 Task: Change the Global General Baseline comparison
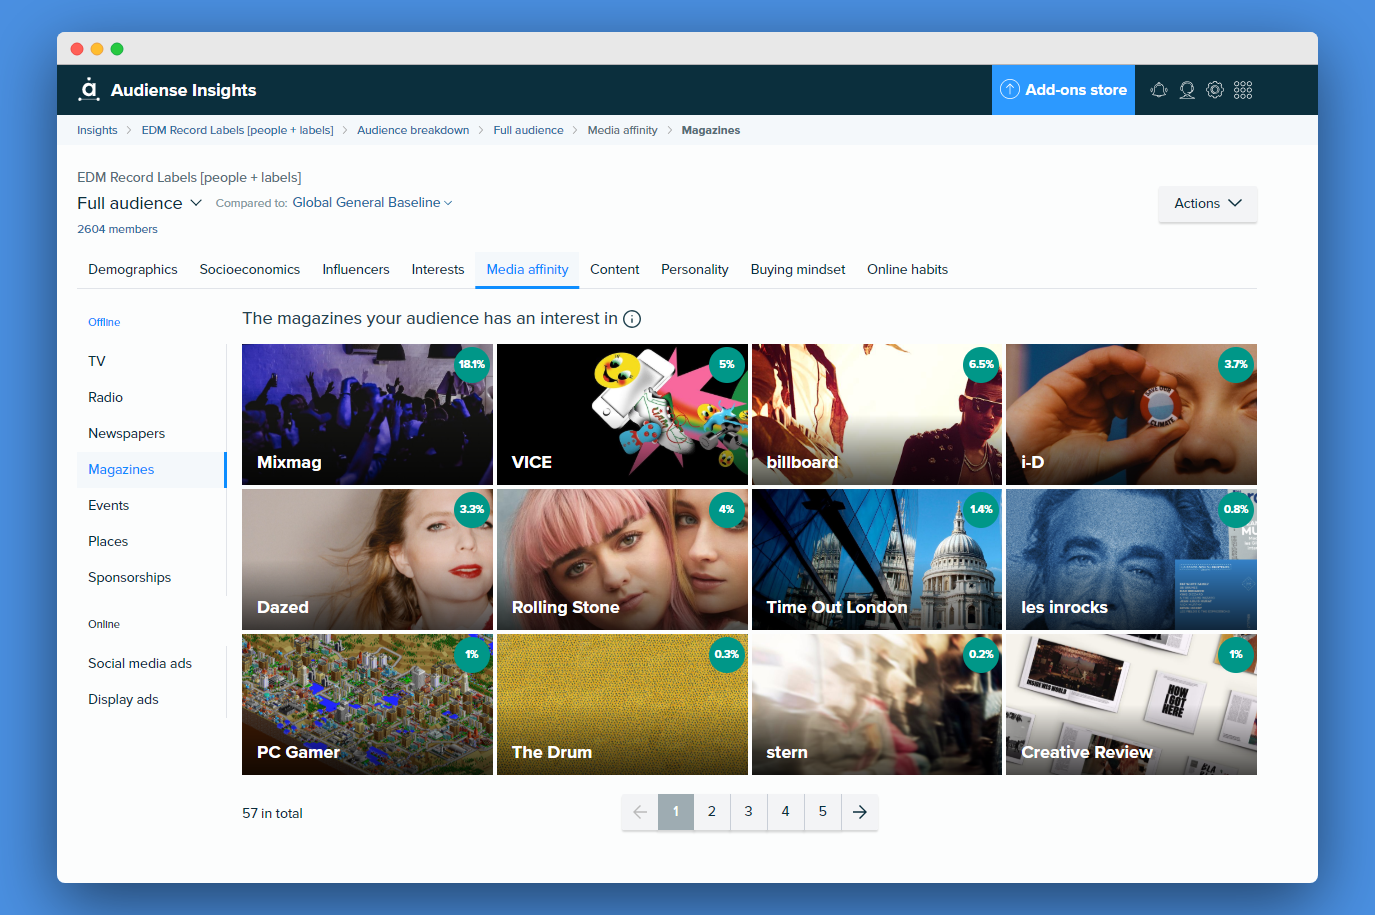click(x=372, y=202)
